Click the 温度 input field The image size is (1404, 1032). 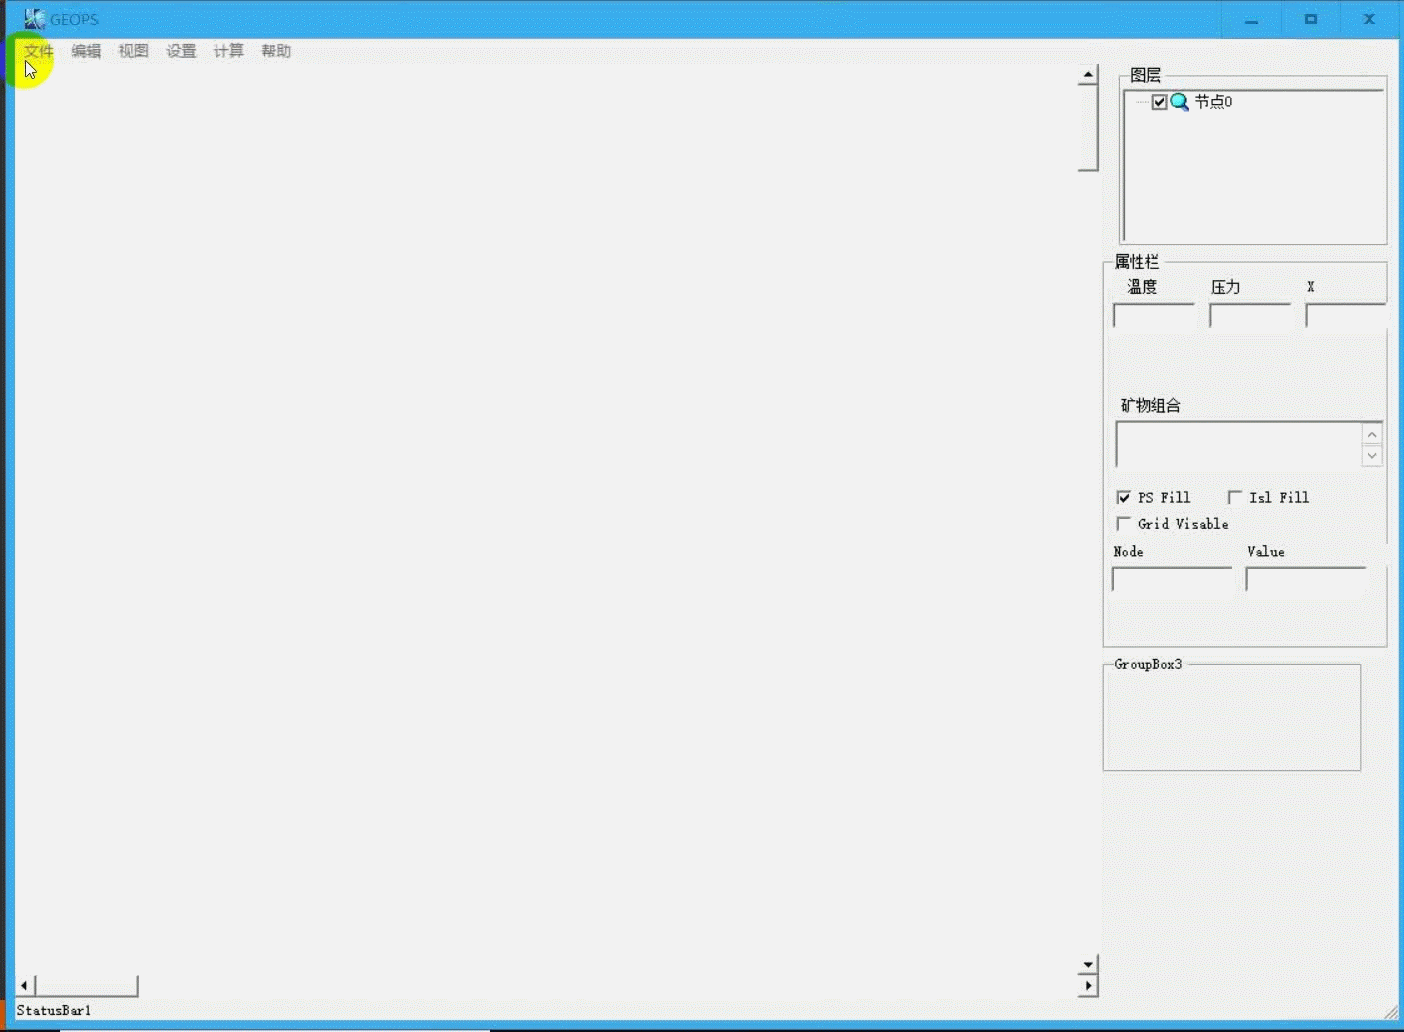click(x=1153, y=316)
